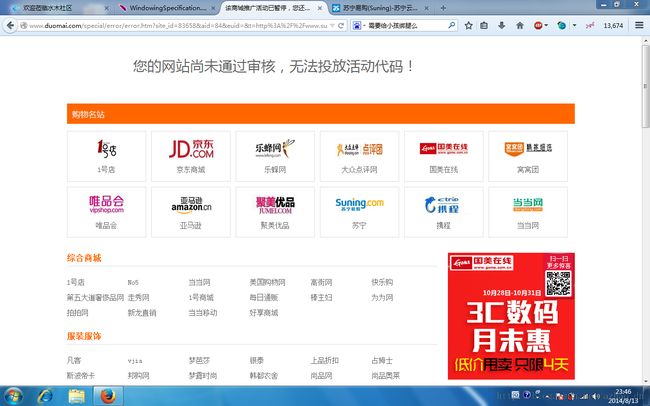The image size is (650, 406).
Task: Open the bookmarks list icon
Action: tap(484, 26)
